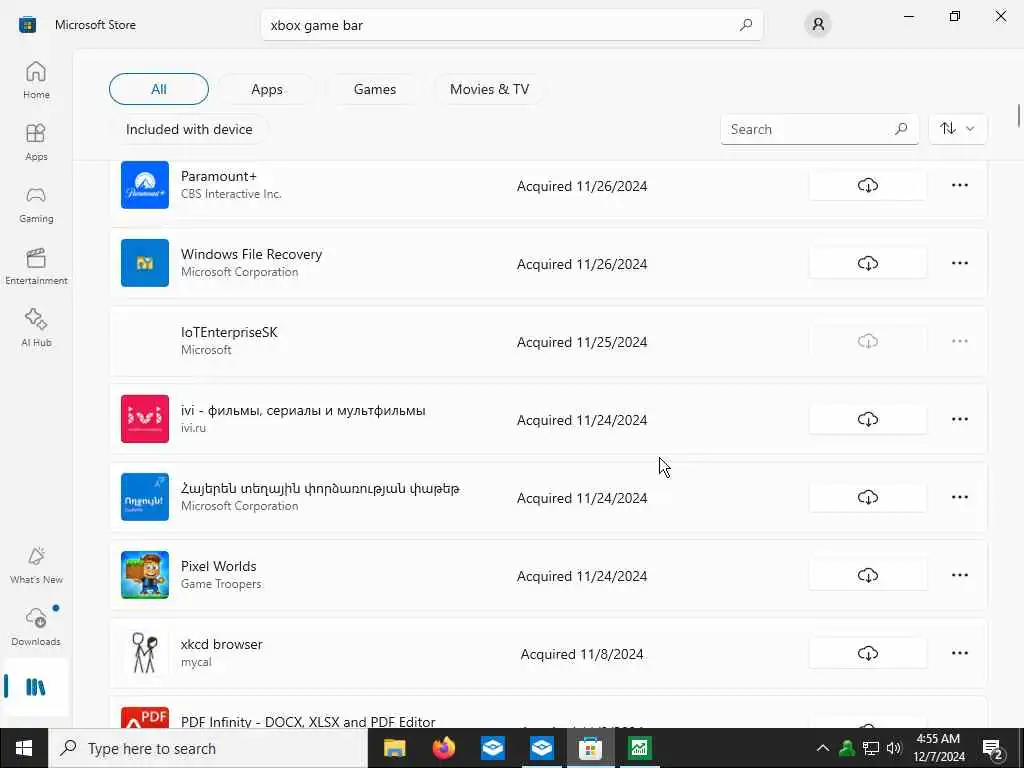The image size is (1024, 768).
Task: Open the sort order dropdown
Action: (957, 129)
